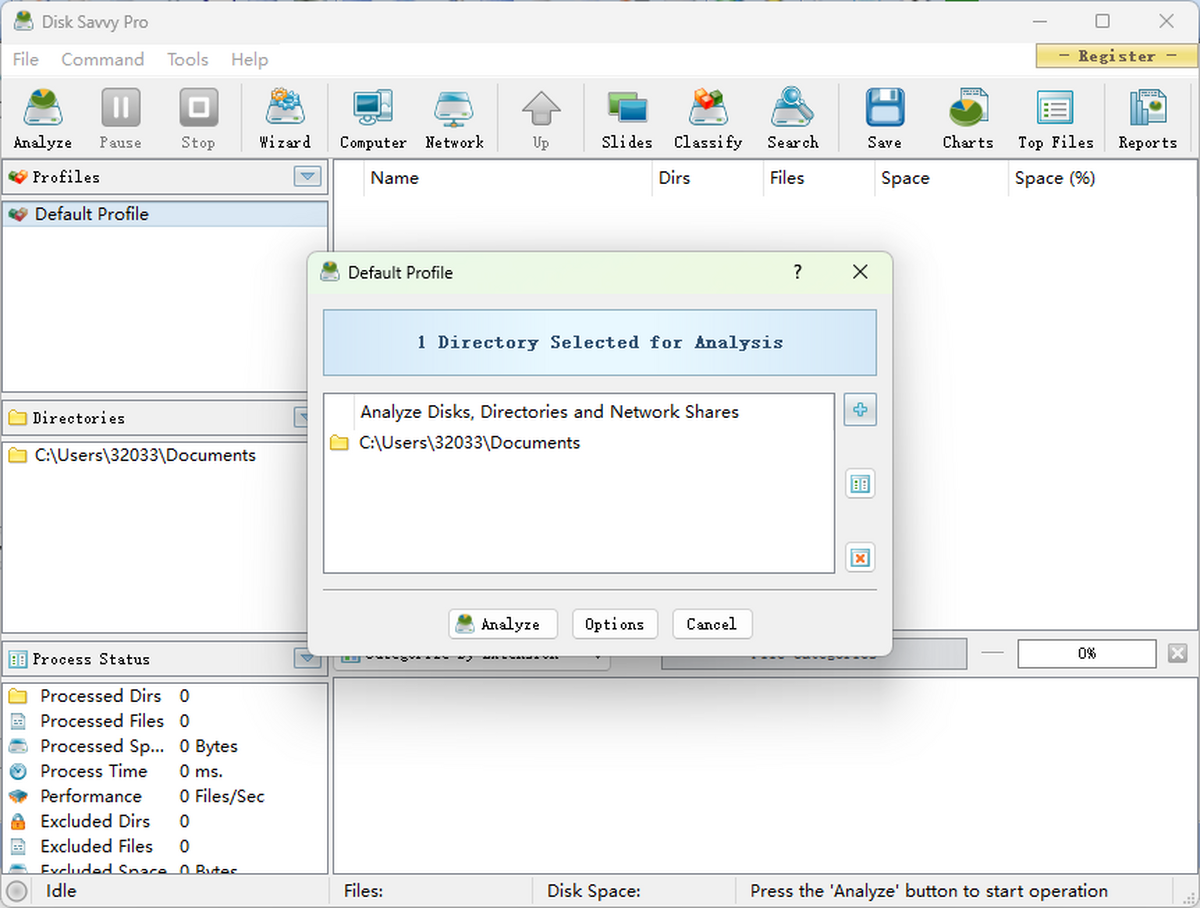The image size is (1200, 908).
Task: Click the Network toolbar icon
Action: pyautogui.click(x=454, y=117)
